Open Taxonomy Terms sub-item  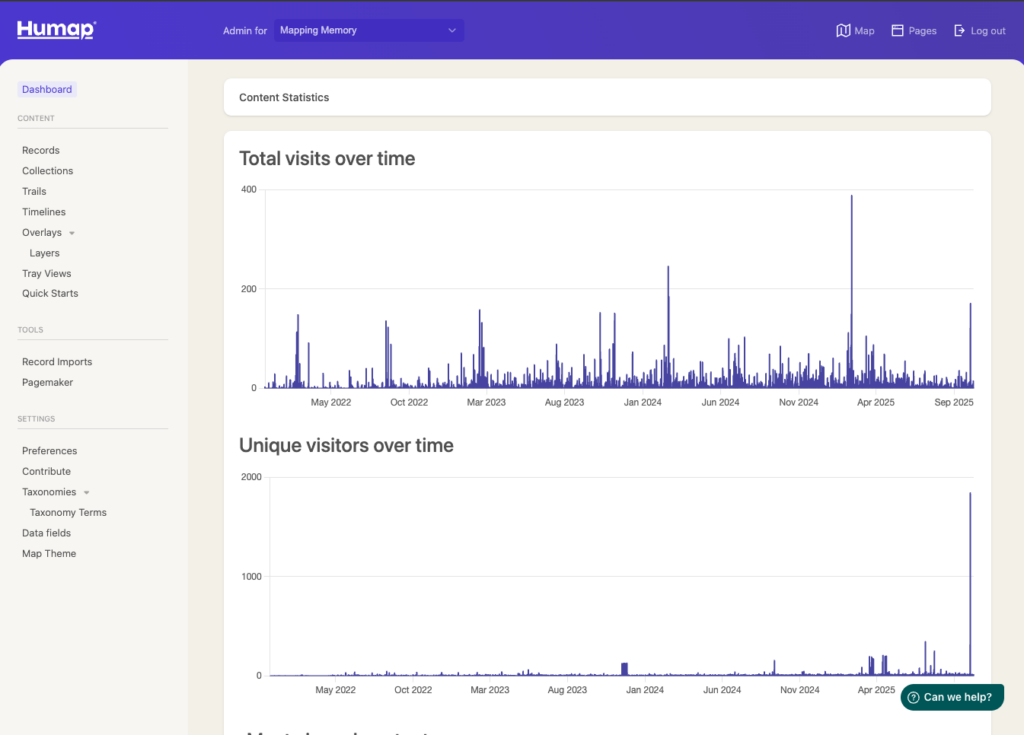click(x=68, y=512)
